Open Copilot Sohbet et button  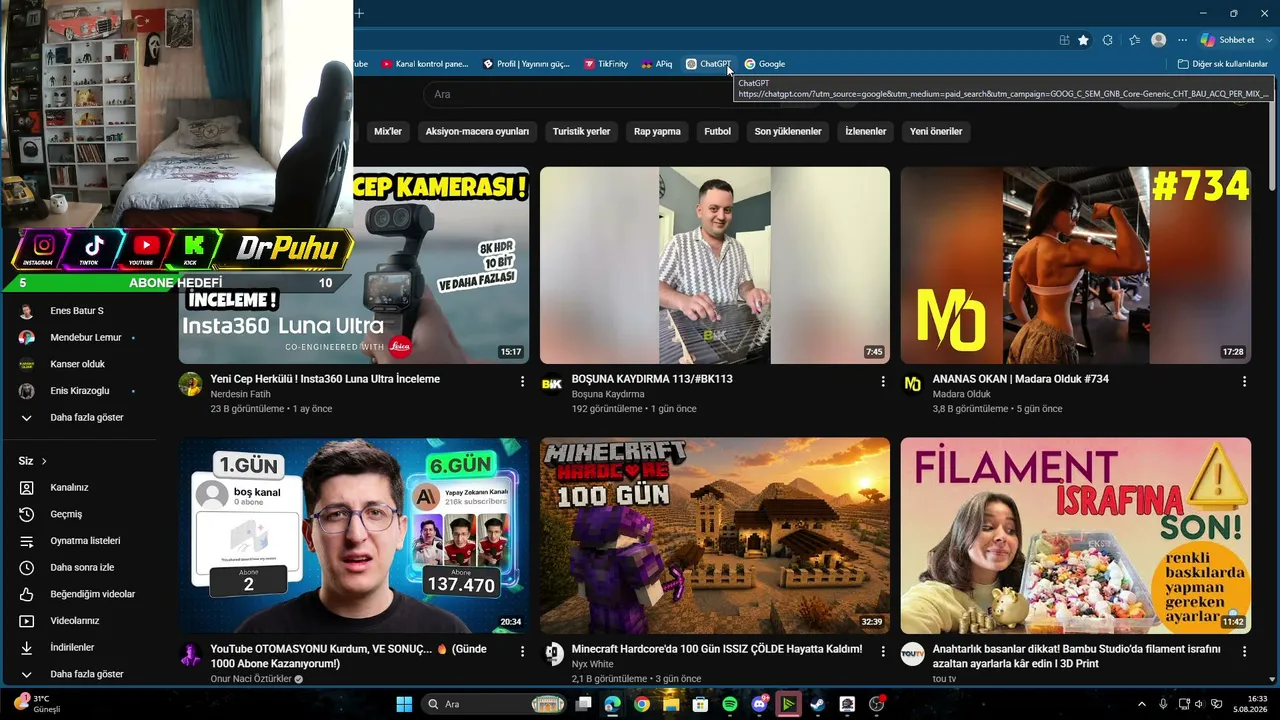[x=1227, y=40]
